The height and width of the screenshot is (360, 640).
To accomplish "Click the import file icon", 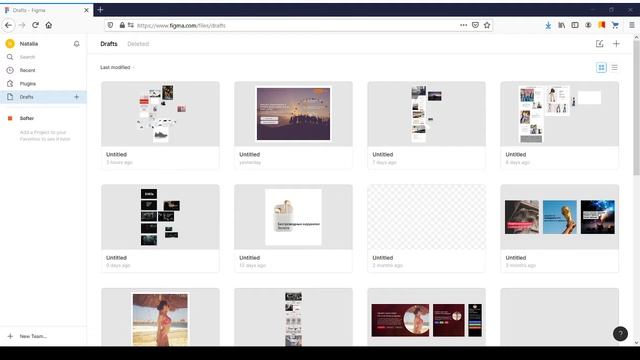I will [600, 44].
